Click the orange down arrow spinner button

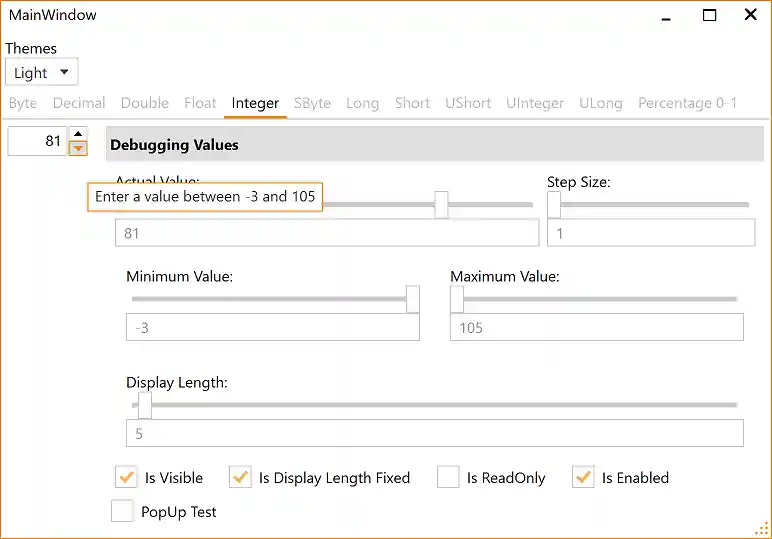point(78,148)
